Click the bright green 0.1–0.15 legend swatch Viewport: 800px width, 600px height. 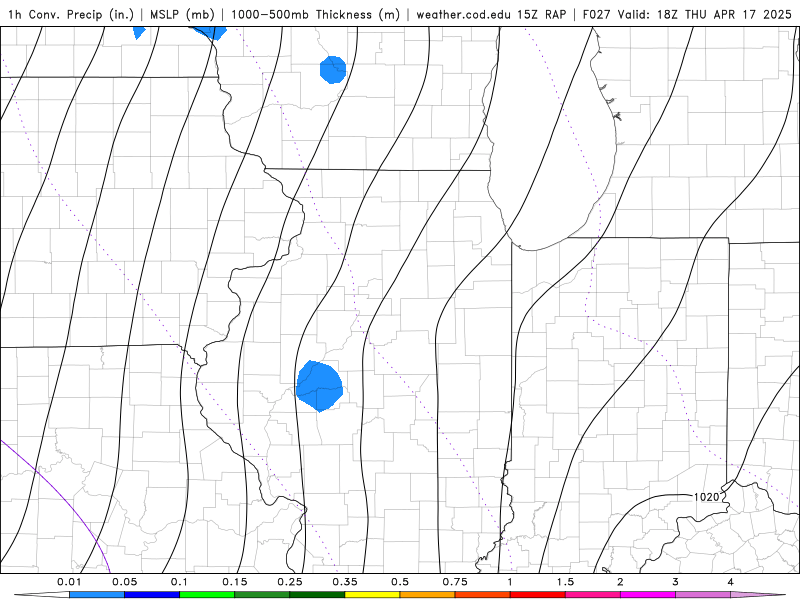click(x=207, y=595)
